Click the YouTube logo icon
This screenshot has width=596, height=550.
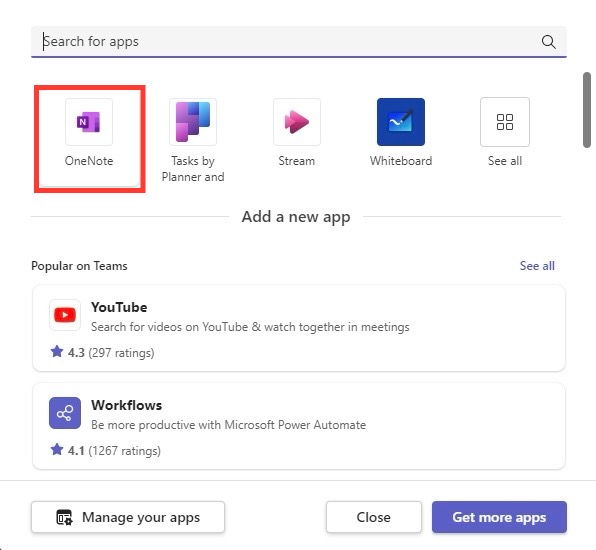65,315
